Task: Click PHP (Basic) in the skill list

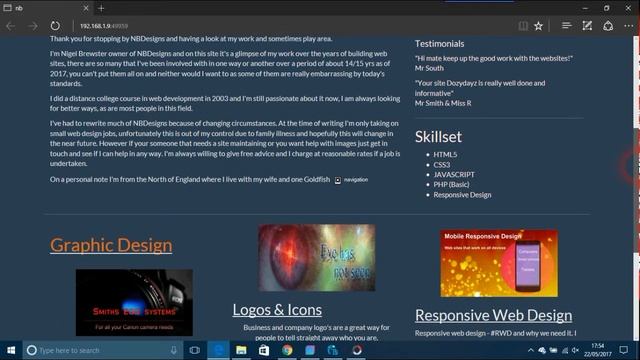Action: pos(451,184)
